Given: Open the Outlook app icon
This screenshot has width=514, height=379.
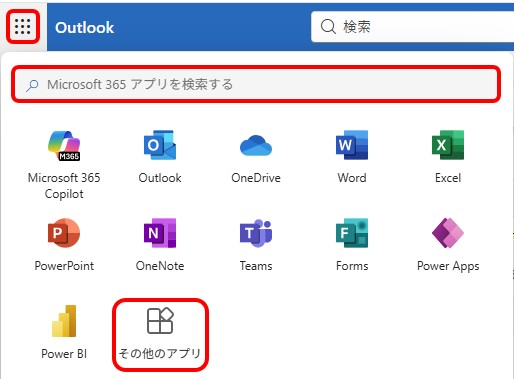Looking at the screenshot, I should (160, 145).
